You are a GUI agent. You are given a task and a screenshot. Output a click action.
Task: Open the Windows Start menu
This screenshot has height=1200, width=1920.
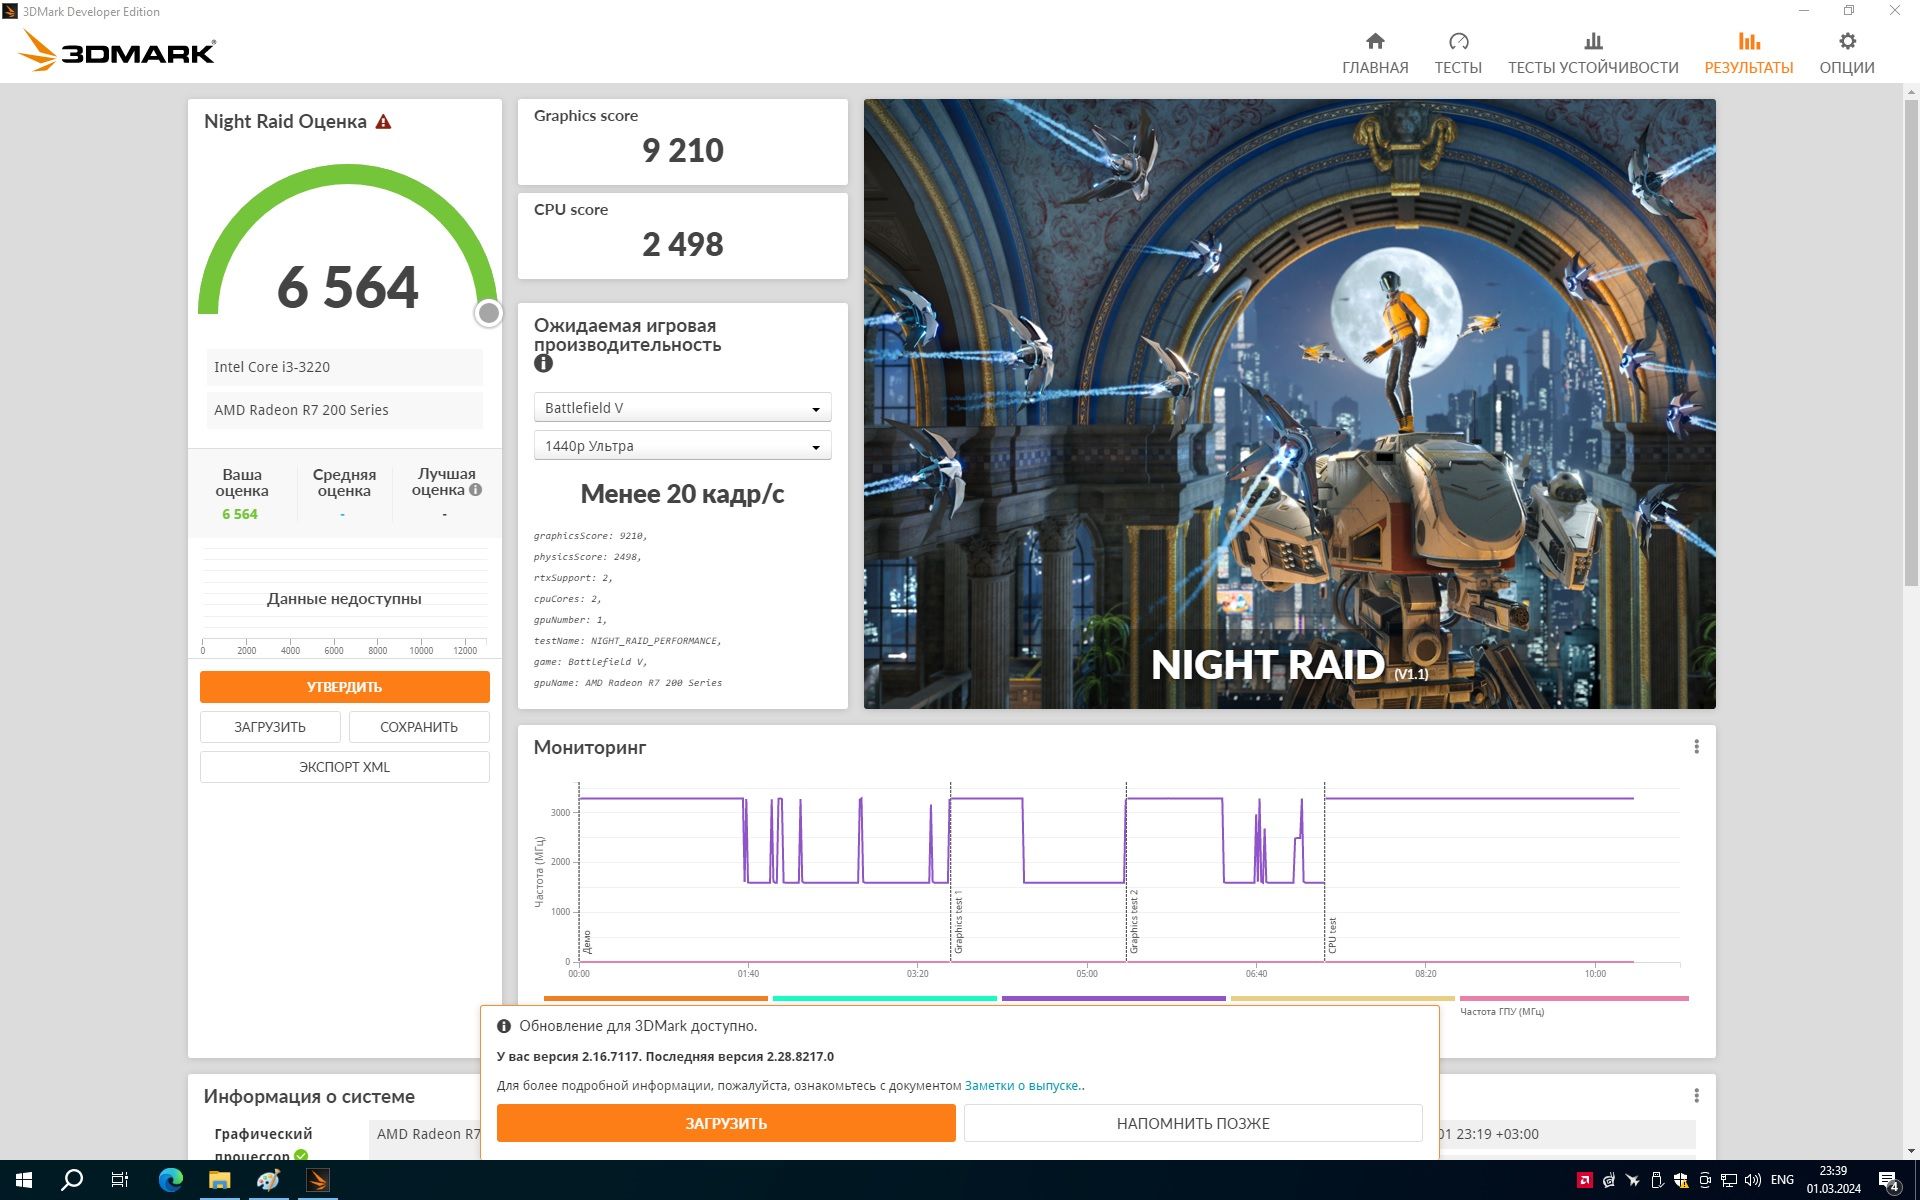tap(24, 1180)
